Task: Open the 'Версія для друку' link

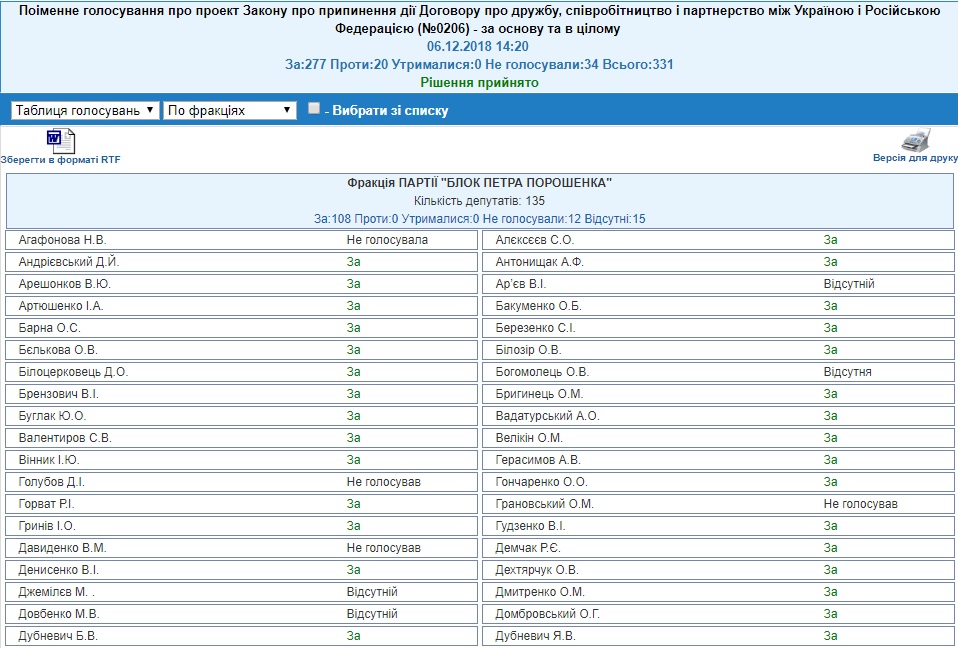Action: [x=915, y=158]
